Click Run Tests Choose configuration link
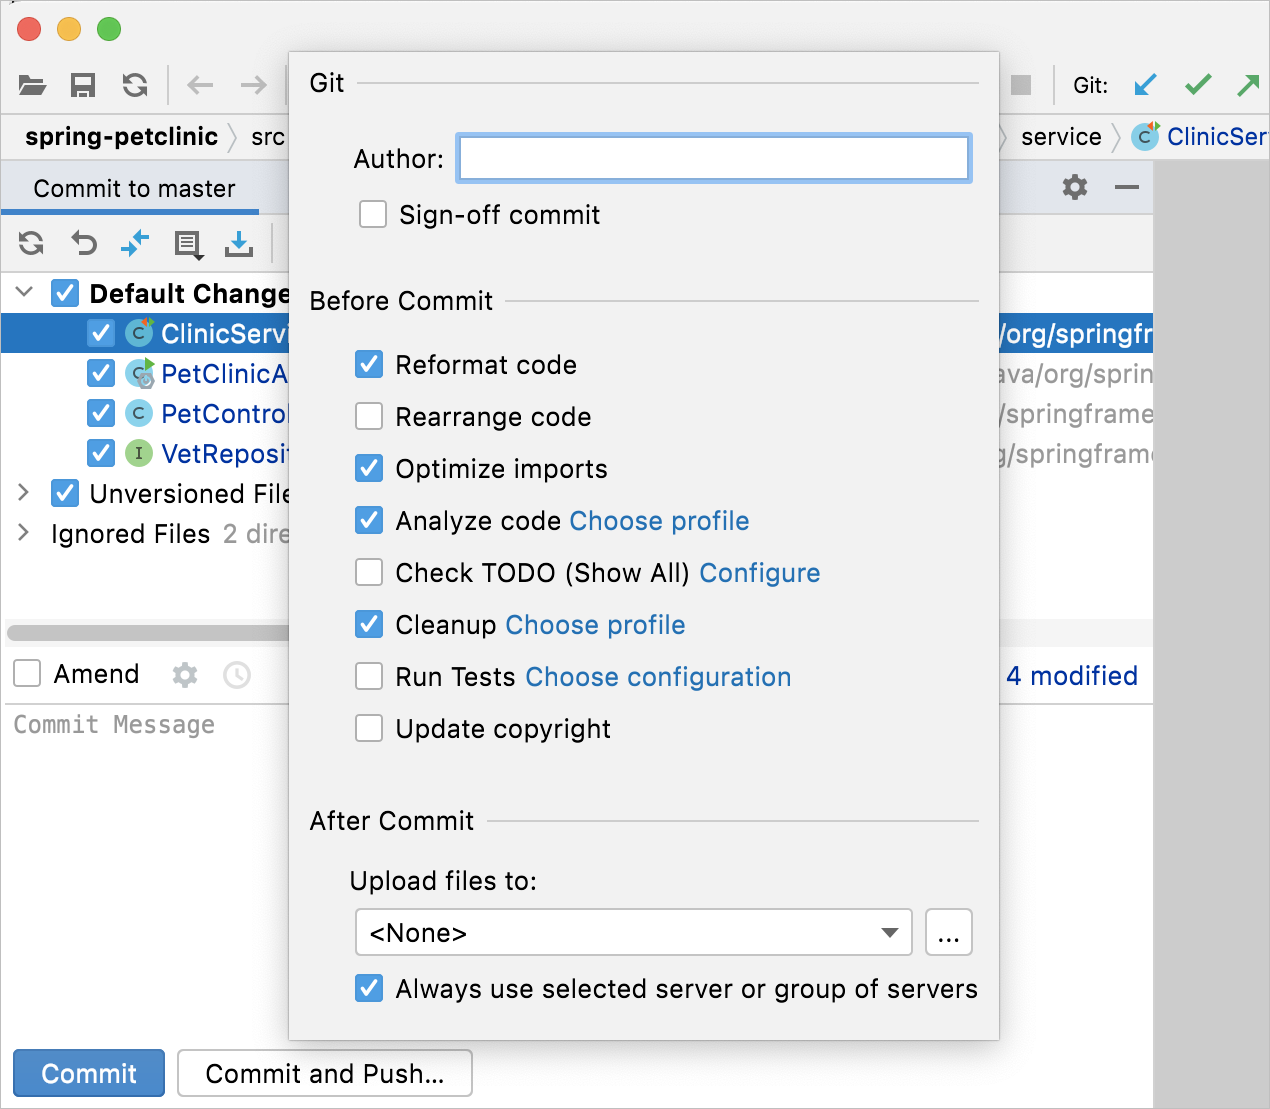Screen dimensions: 1270x1109 (658, 677)
